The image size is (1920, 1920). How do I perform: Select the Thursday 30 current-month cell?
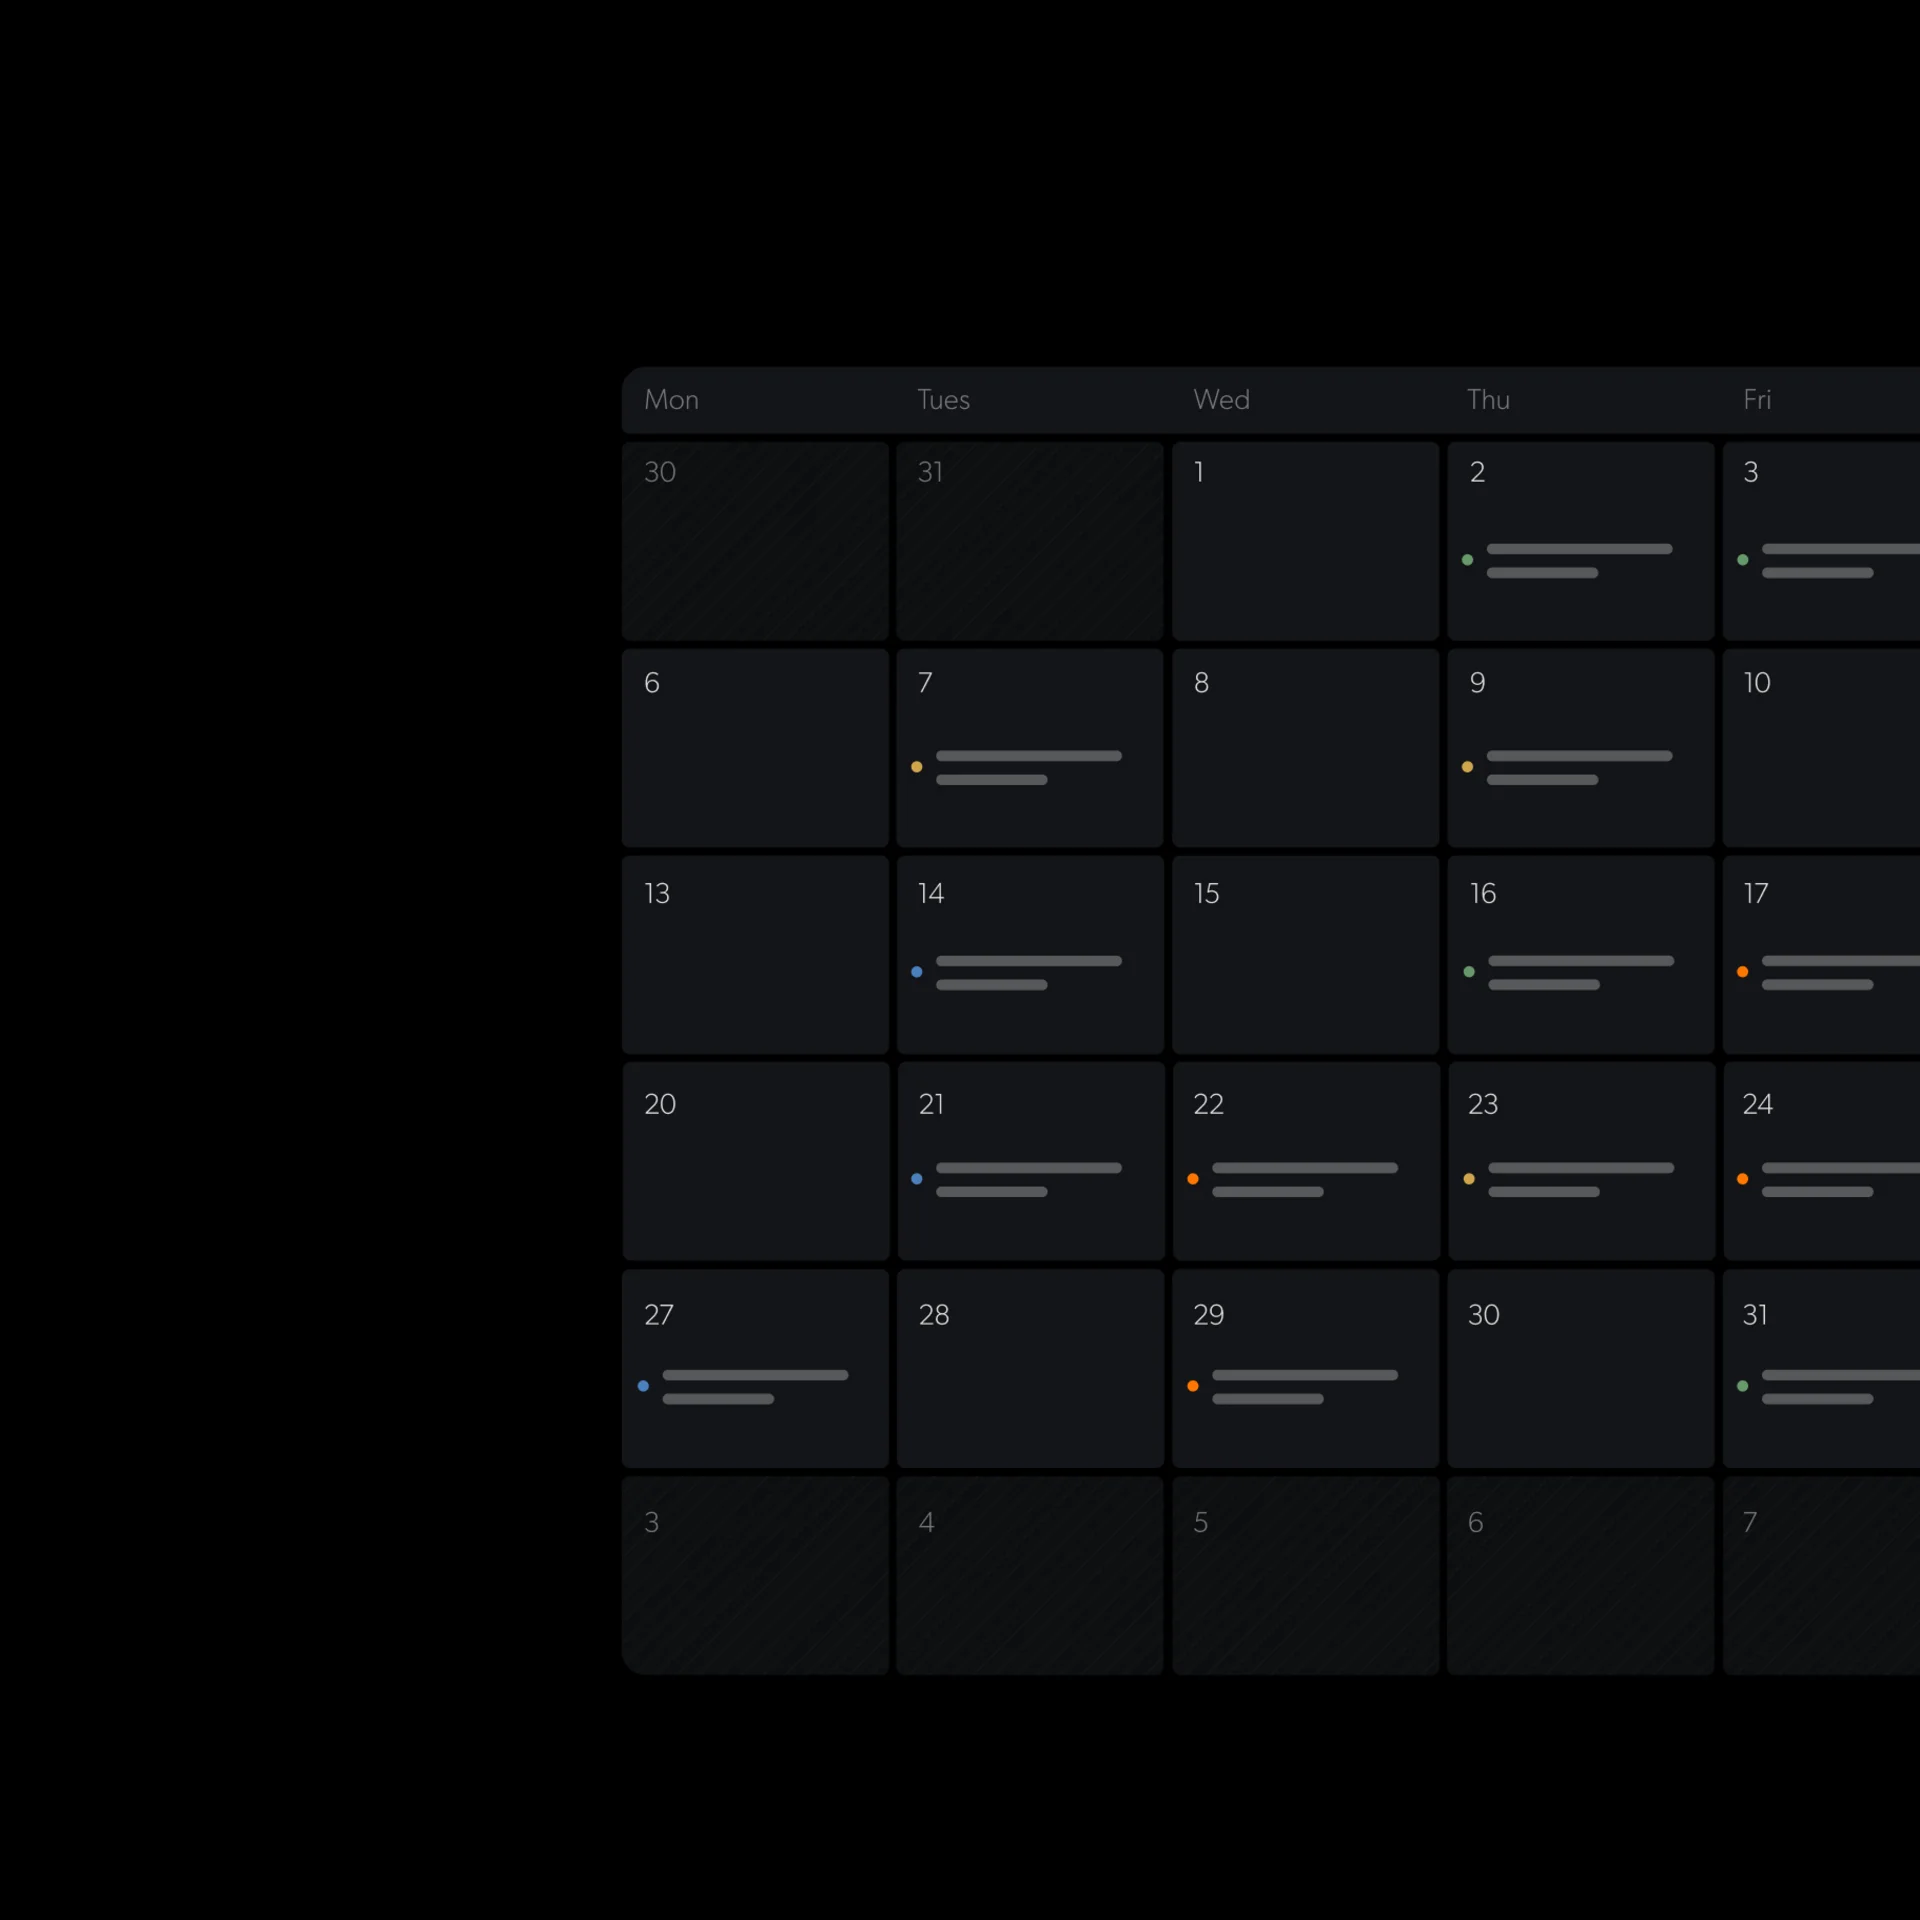1580,1368
